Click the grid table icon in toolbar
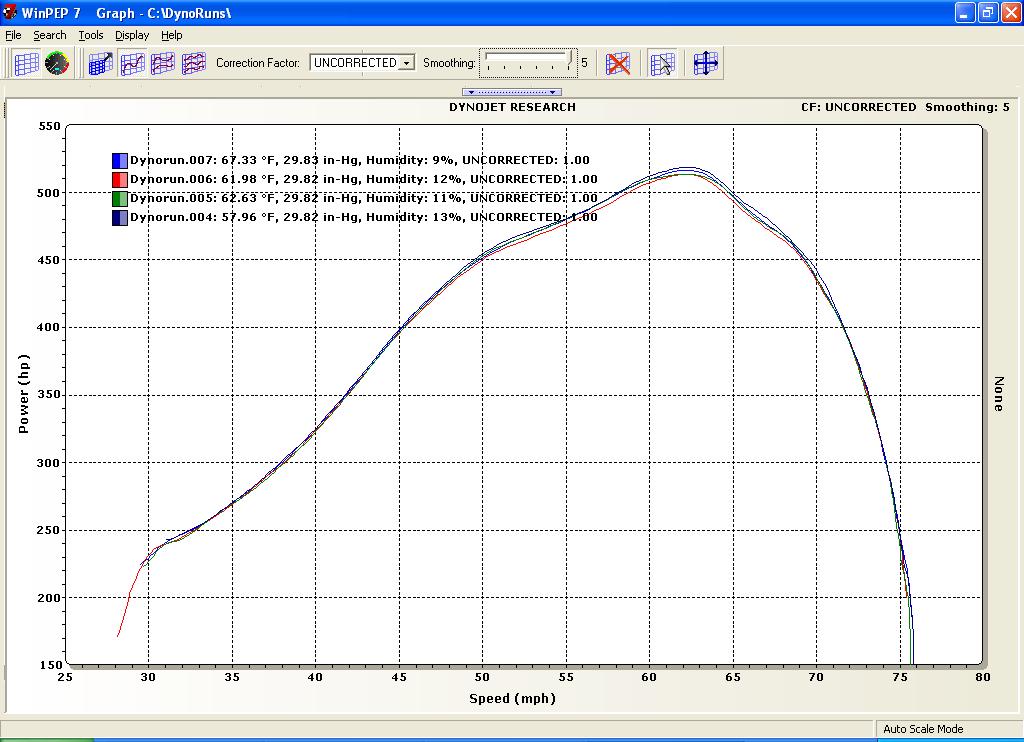Image resolution: width=1024 pixels, height=742 pixels. [27, 63]
